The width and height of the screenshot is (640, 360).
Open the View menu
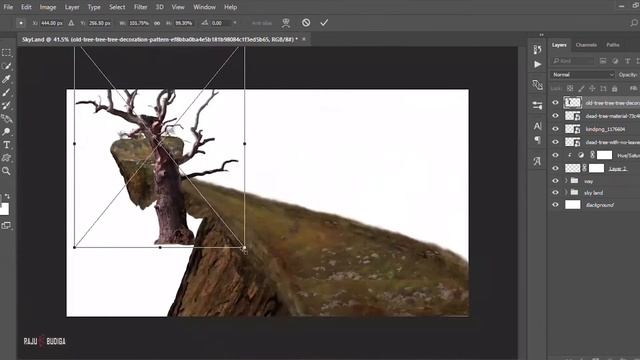pyautogui.click(x=178, y=7)
